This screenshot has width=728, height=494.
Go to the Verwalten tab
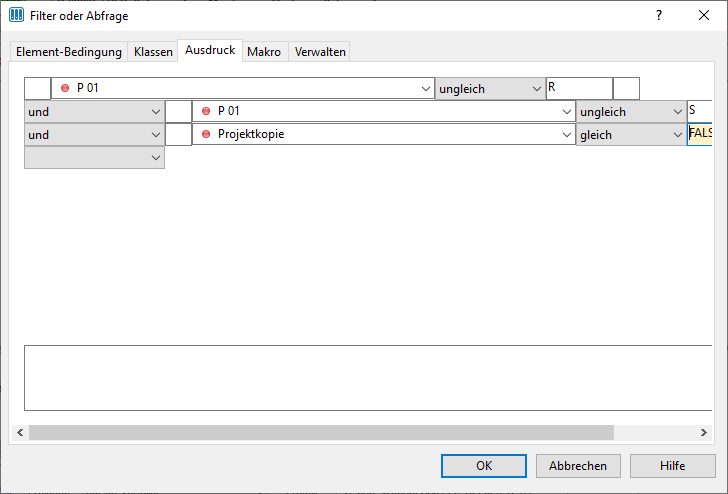[x=320, y=52]
